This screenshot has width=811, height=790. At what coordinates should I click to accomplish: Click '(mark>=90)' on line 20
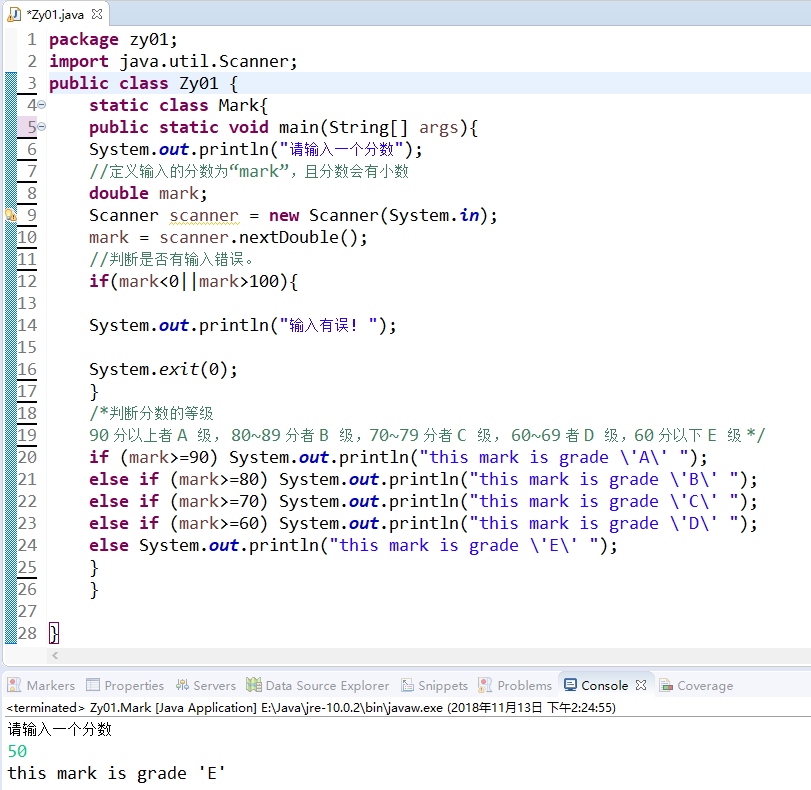point(170,457)
